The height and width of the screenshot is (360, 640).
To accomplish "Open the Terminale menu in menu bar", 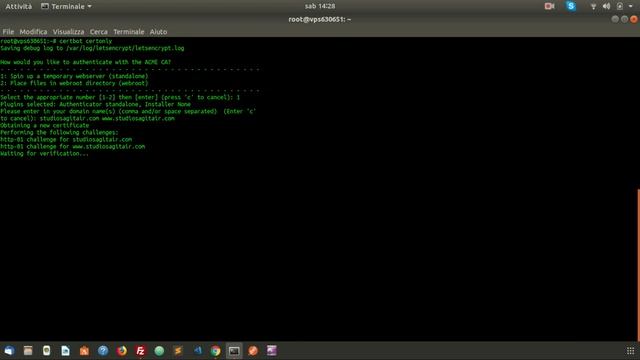I will pos(129,32).
